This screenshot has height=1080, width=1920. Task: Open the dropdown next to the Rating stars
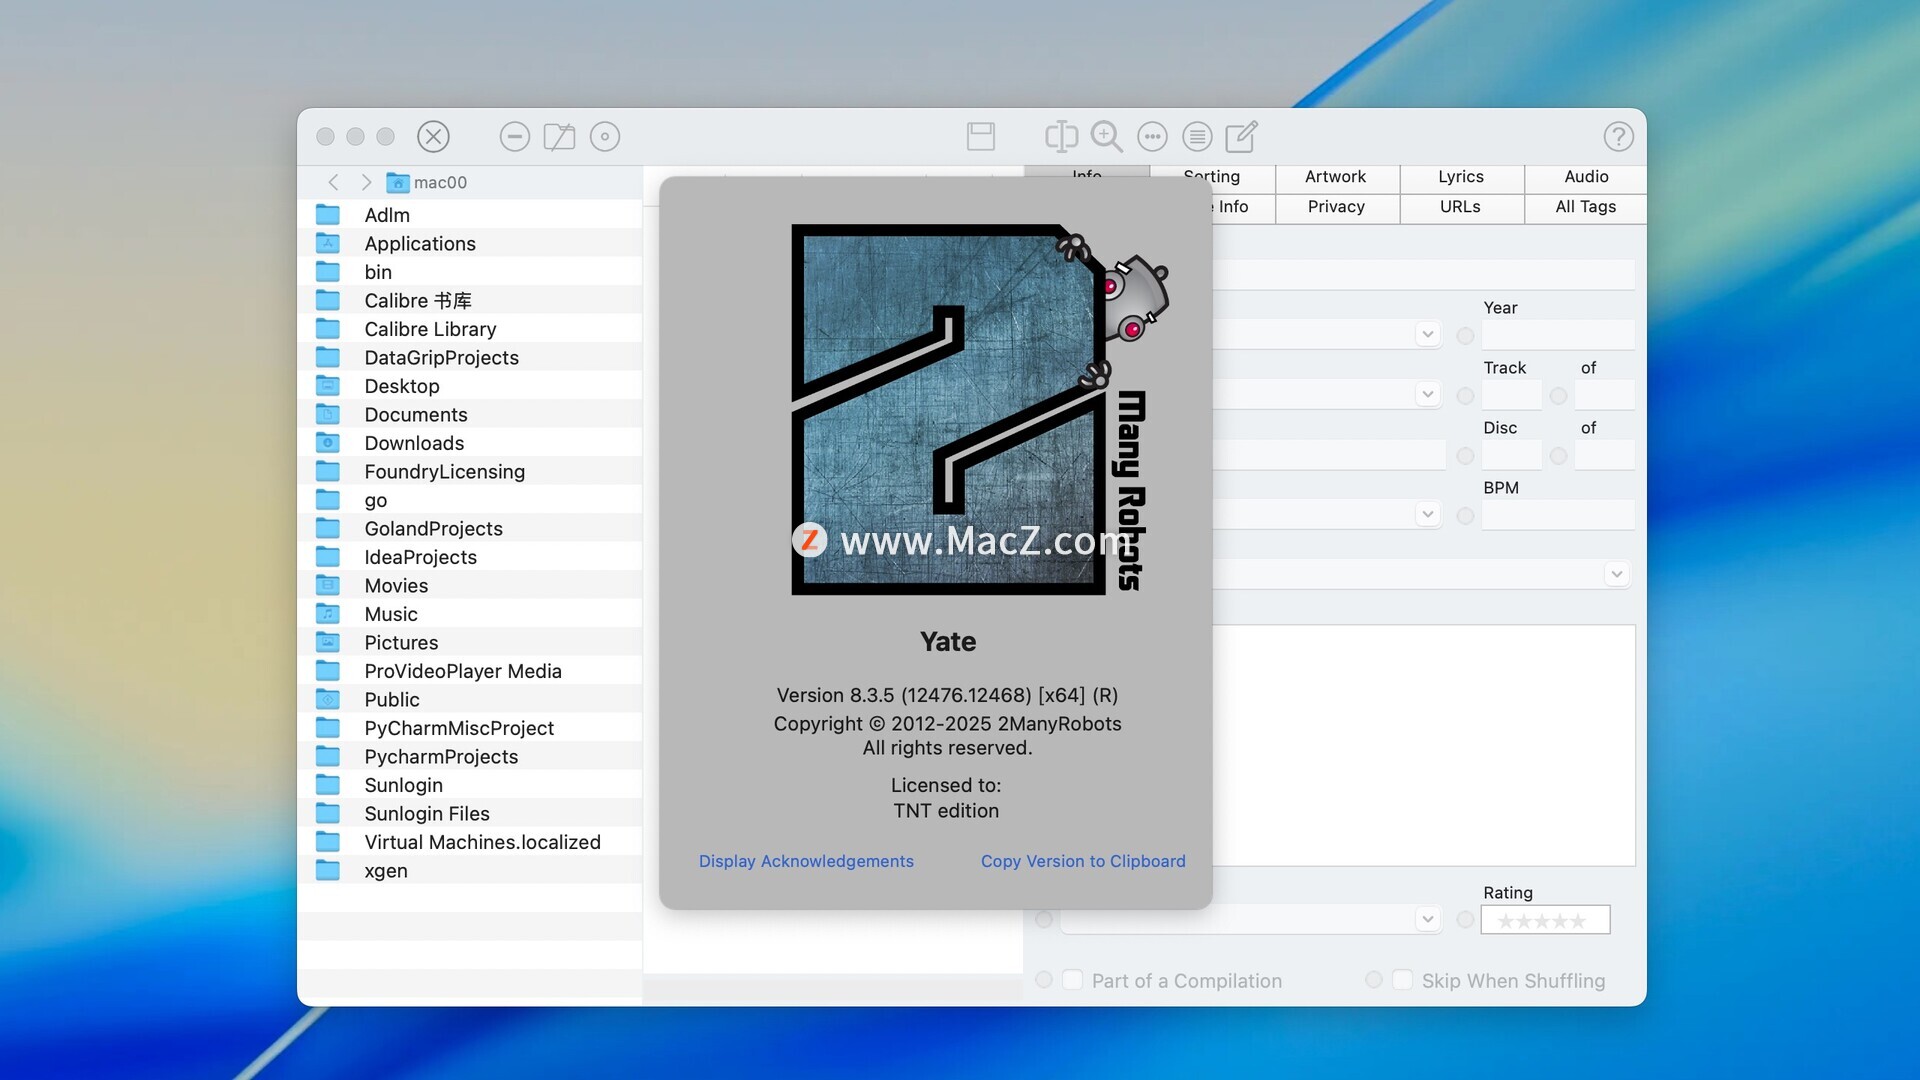(x=1427, y=919)
